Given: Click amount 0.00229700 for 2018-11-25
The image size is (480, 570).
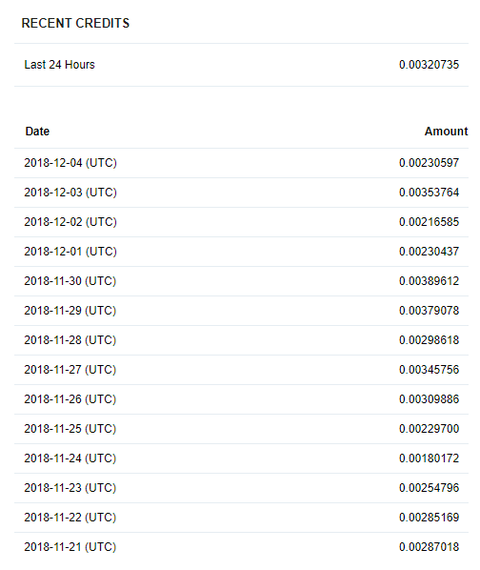Looking at the screenshot, I should pyautogui.click(x=429, y=429).
